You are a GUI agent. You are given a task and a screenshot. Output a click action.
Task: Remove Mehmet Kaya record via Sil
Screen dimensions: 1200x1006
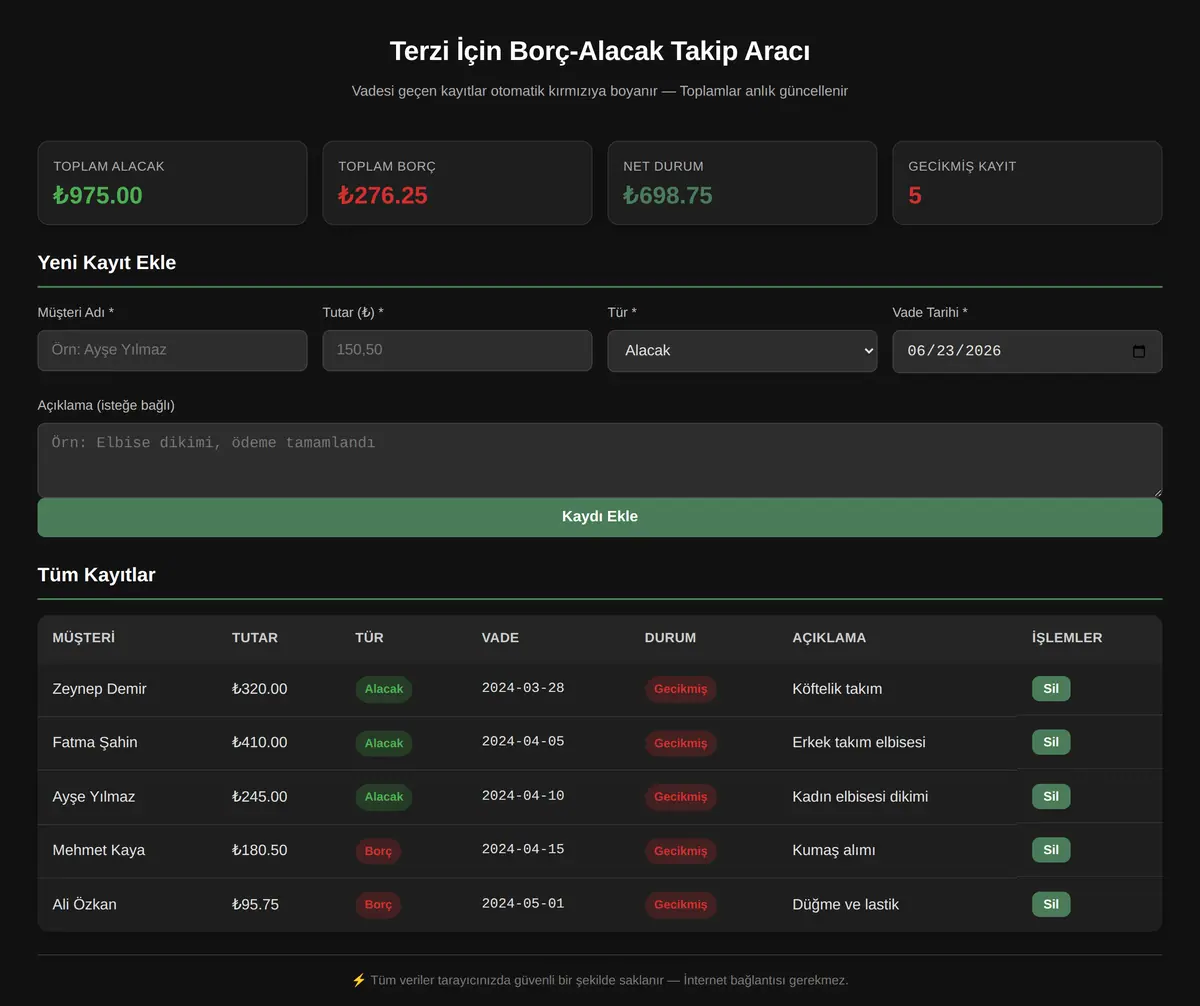[1051, 850]
